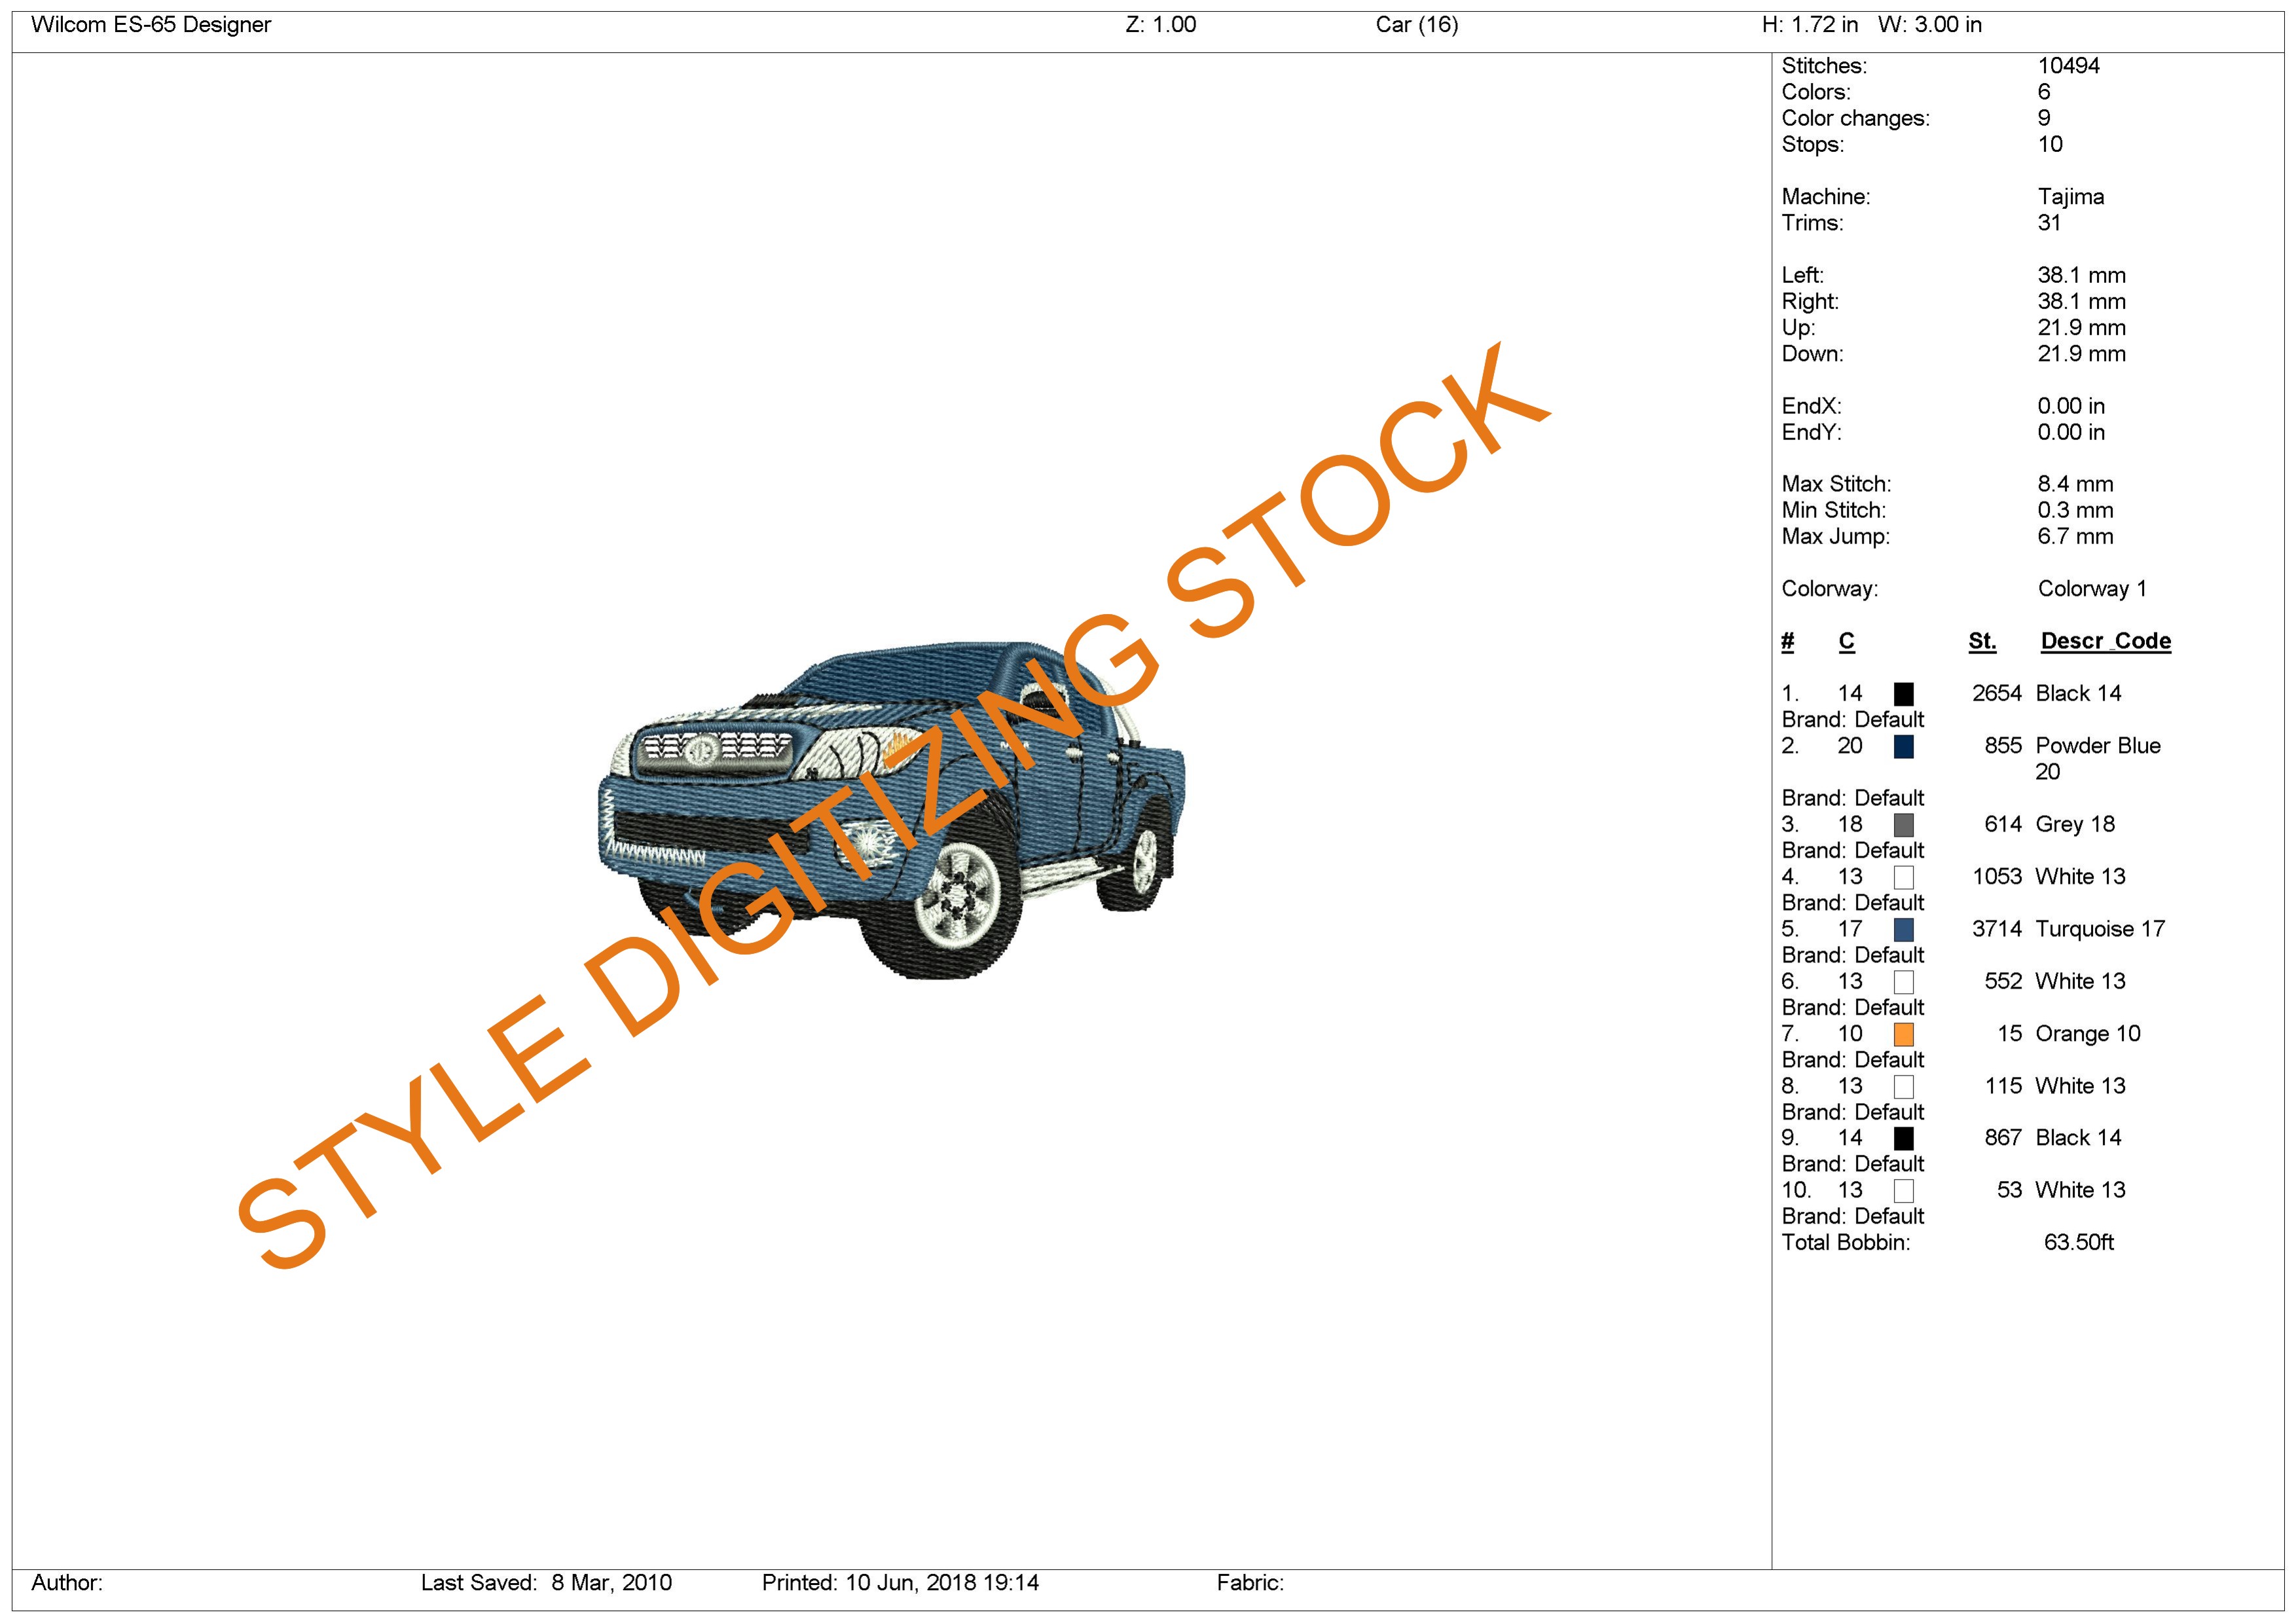
Task: Click the Car (16) design name
Action: (x=1416, y=25)
